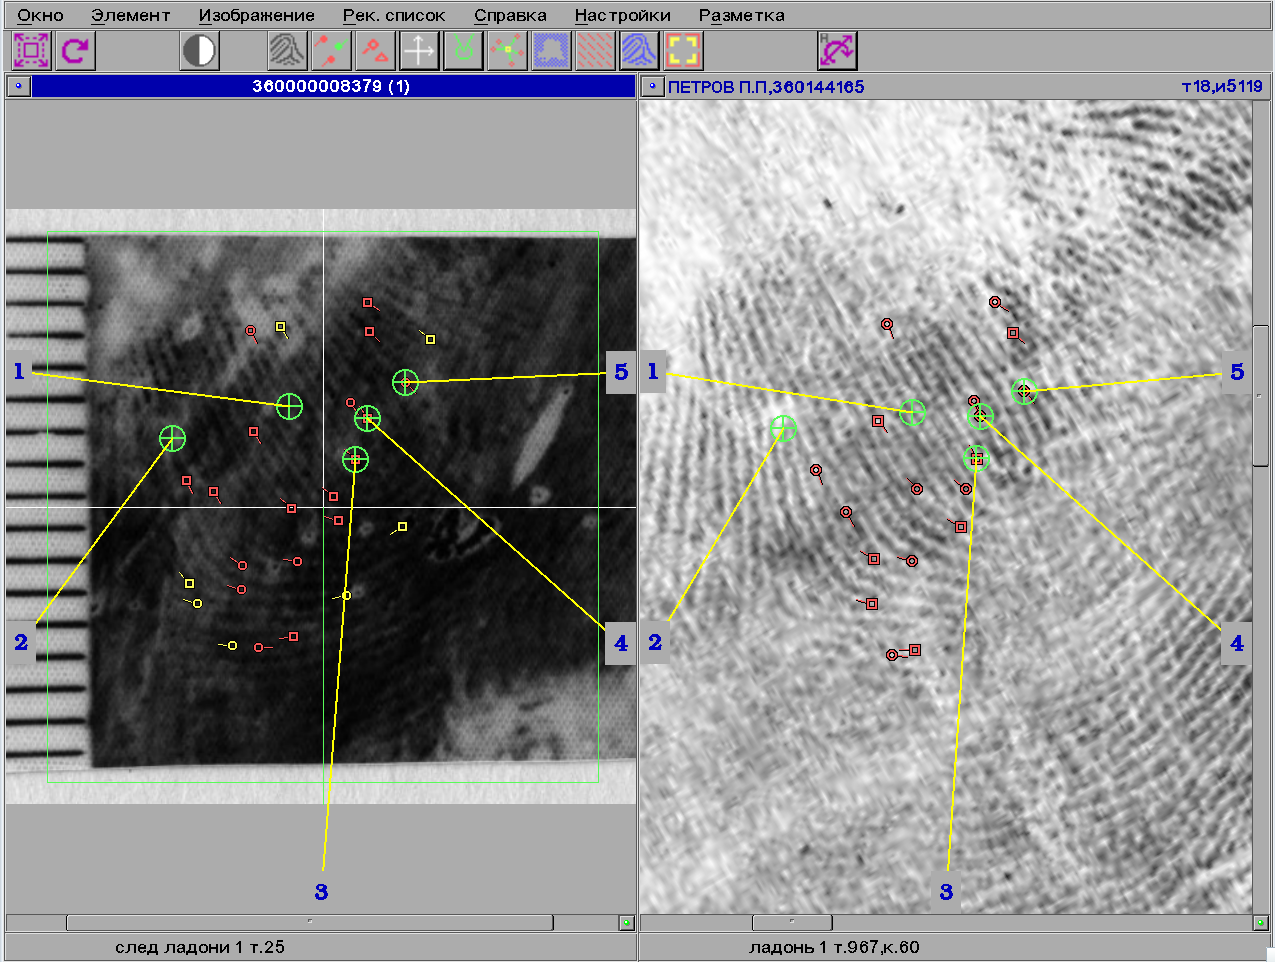Click number label 5 in the left panel
Screen dimensions: 1275x962
[621, 372]
